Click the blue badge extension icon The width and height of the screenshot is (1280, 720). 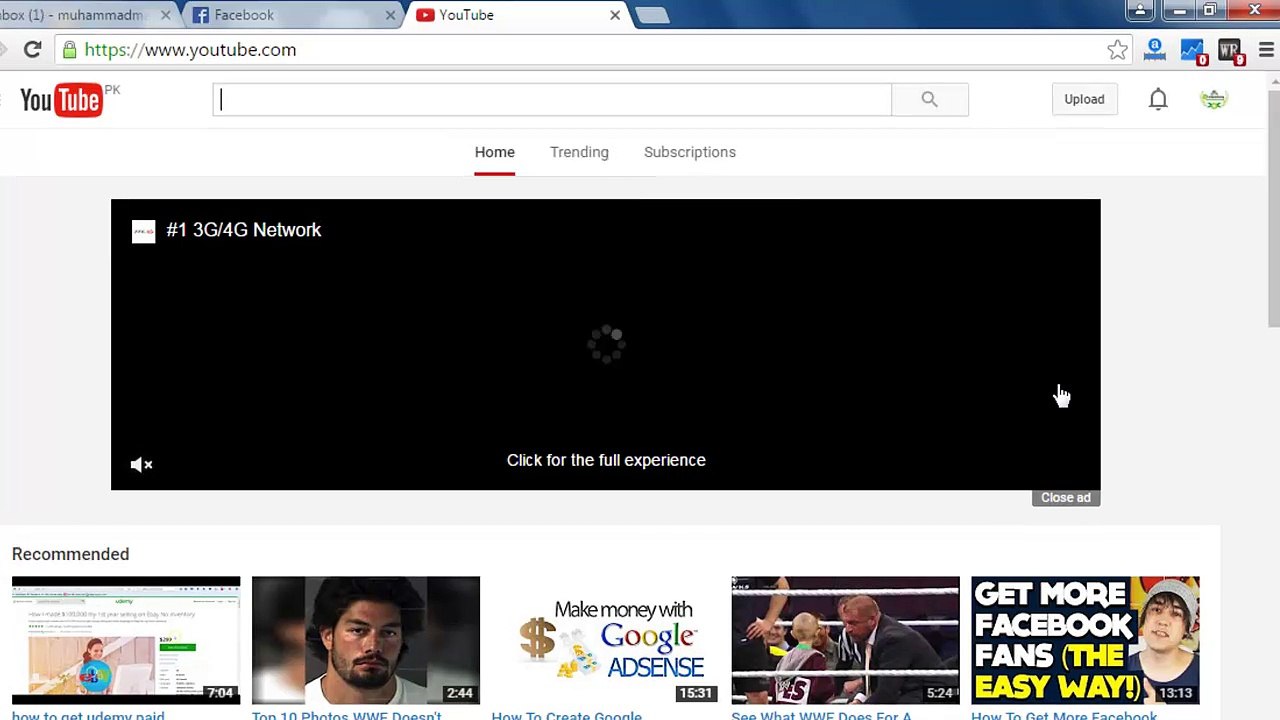point(1155,49)
